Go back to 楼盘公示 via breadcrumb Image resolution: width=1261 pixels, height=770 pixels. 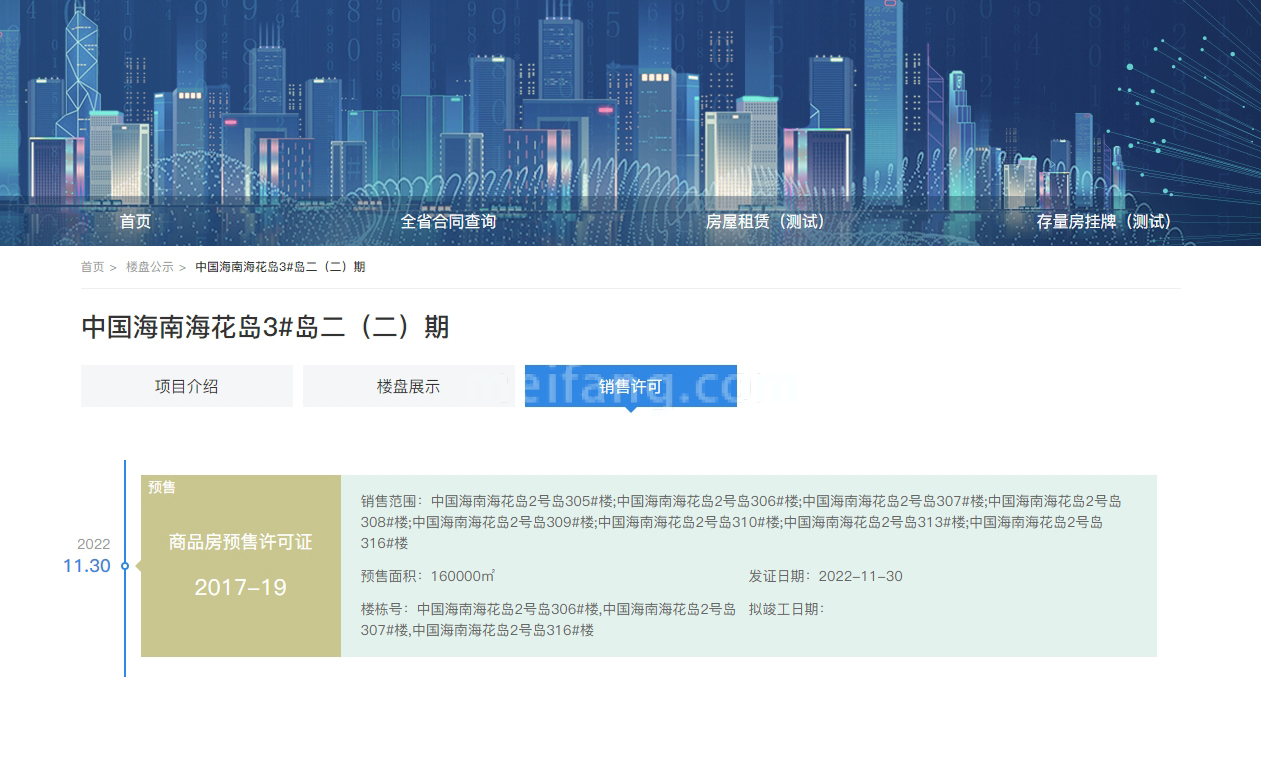click(x=149, y=267)
